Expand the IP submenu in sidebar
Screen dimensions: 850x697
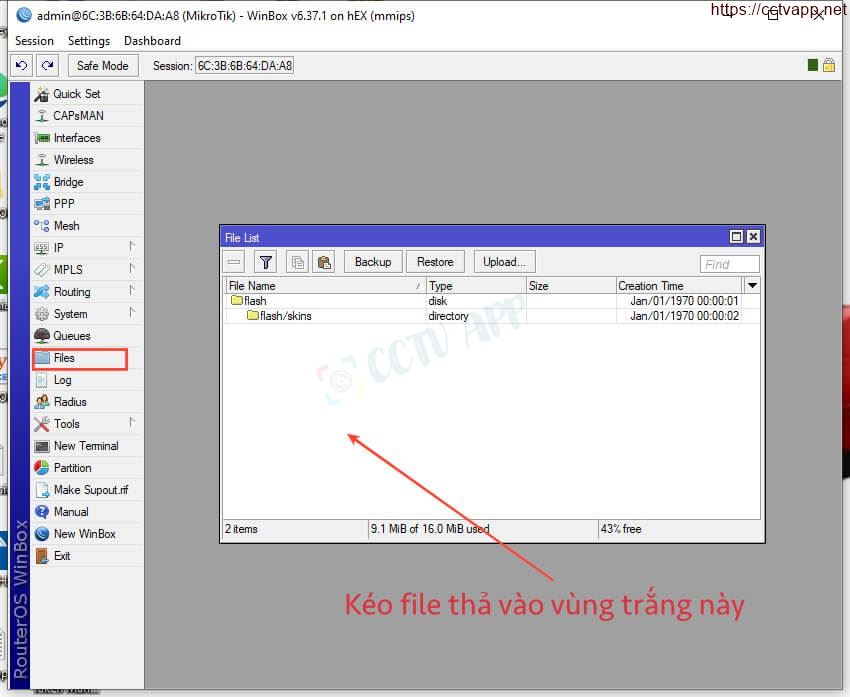tap(60, 248)
